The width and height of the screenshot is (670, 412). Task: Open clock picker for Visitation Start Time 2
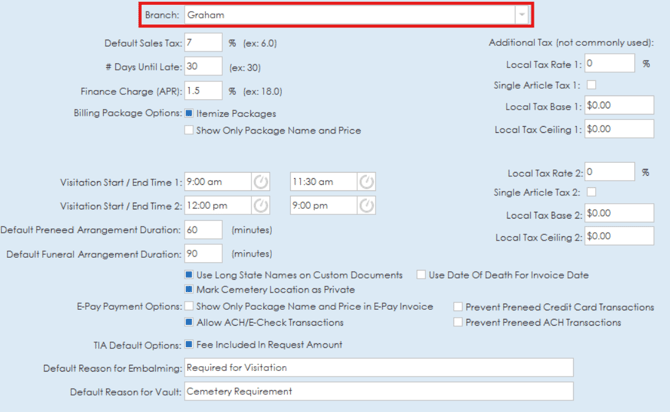pyautogui.click(x=260, y=205)
